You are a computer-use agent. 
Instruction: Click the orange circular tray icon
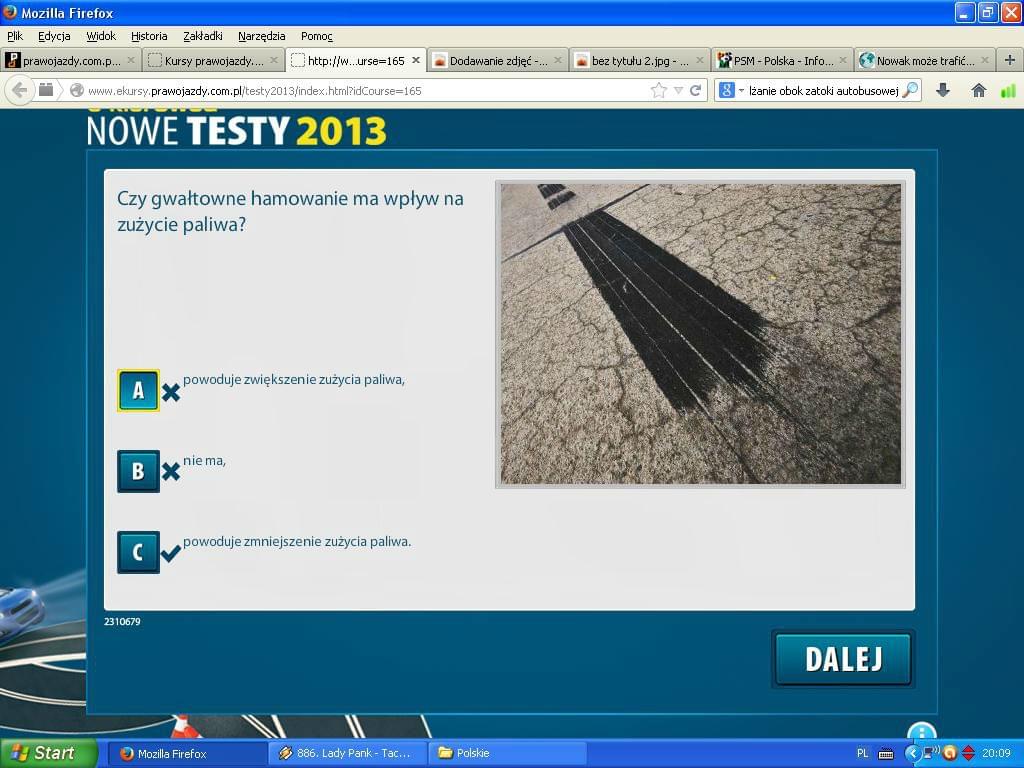(x=950, y=754)
